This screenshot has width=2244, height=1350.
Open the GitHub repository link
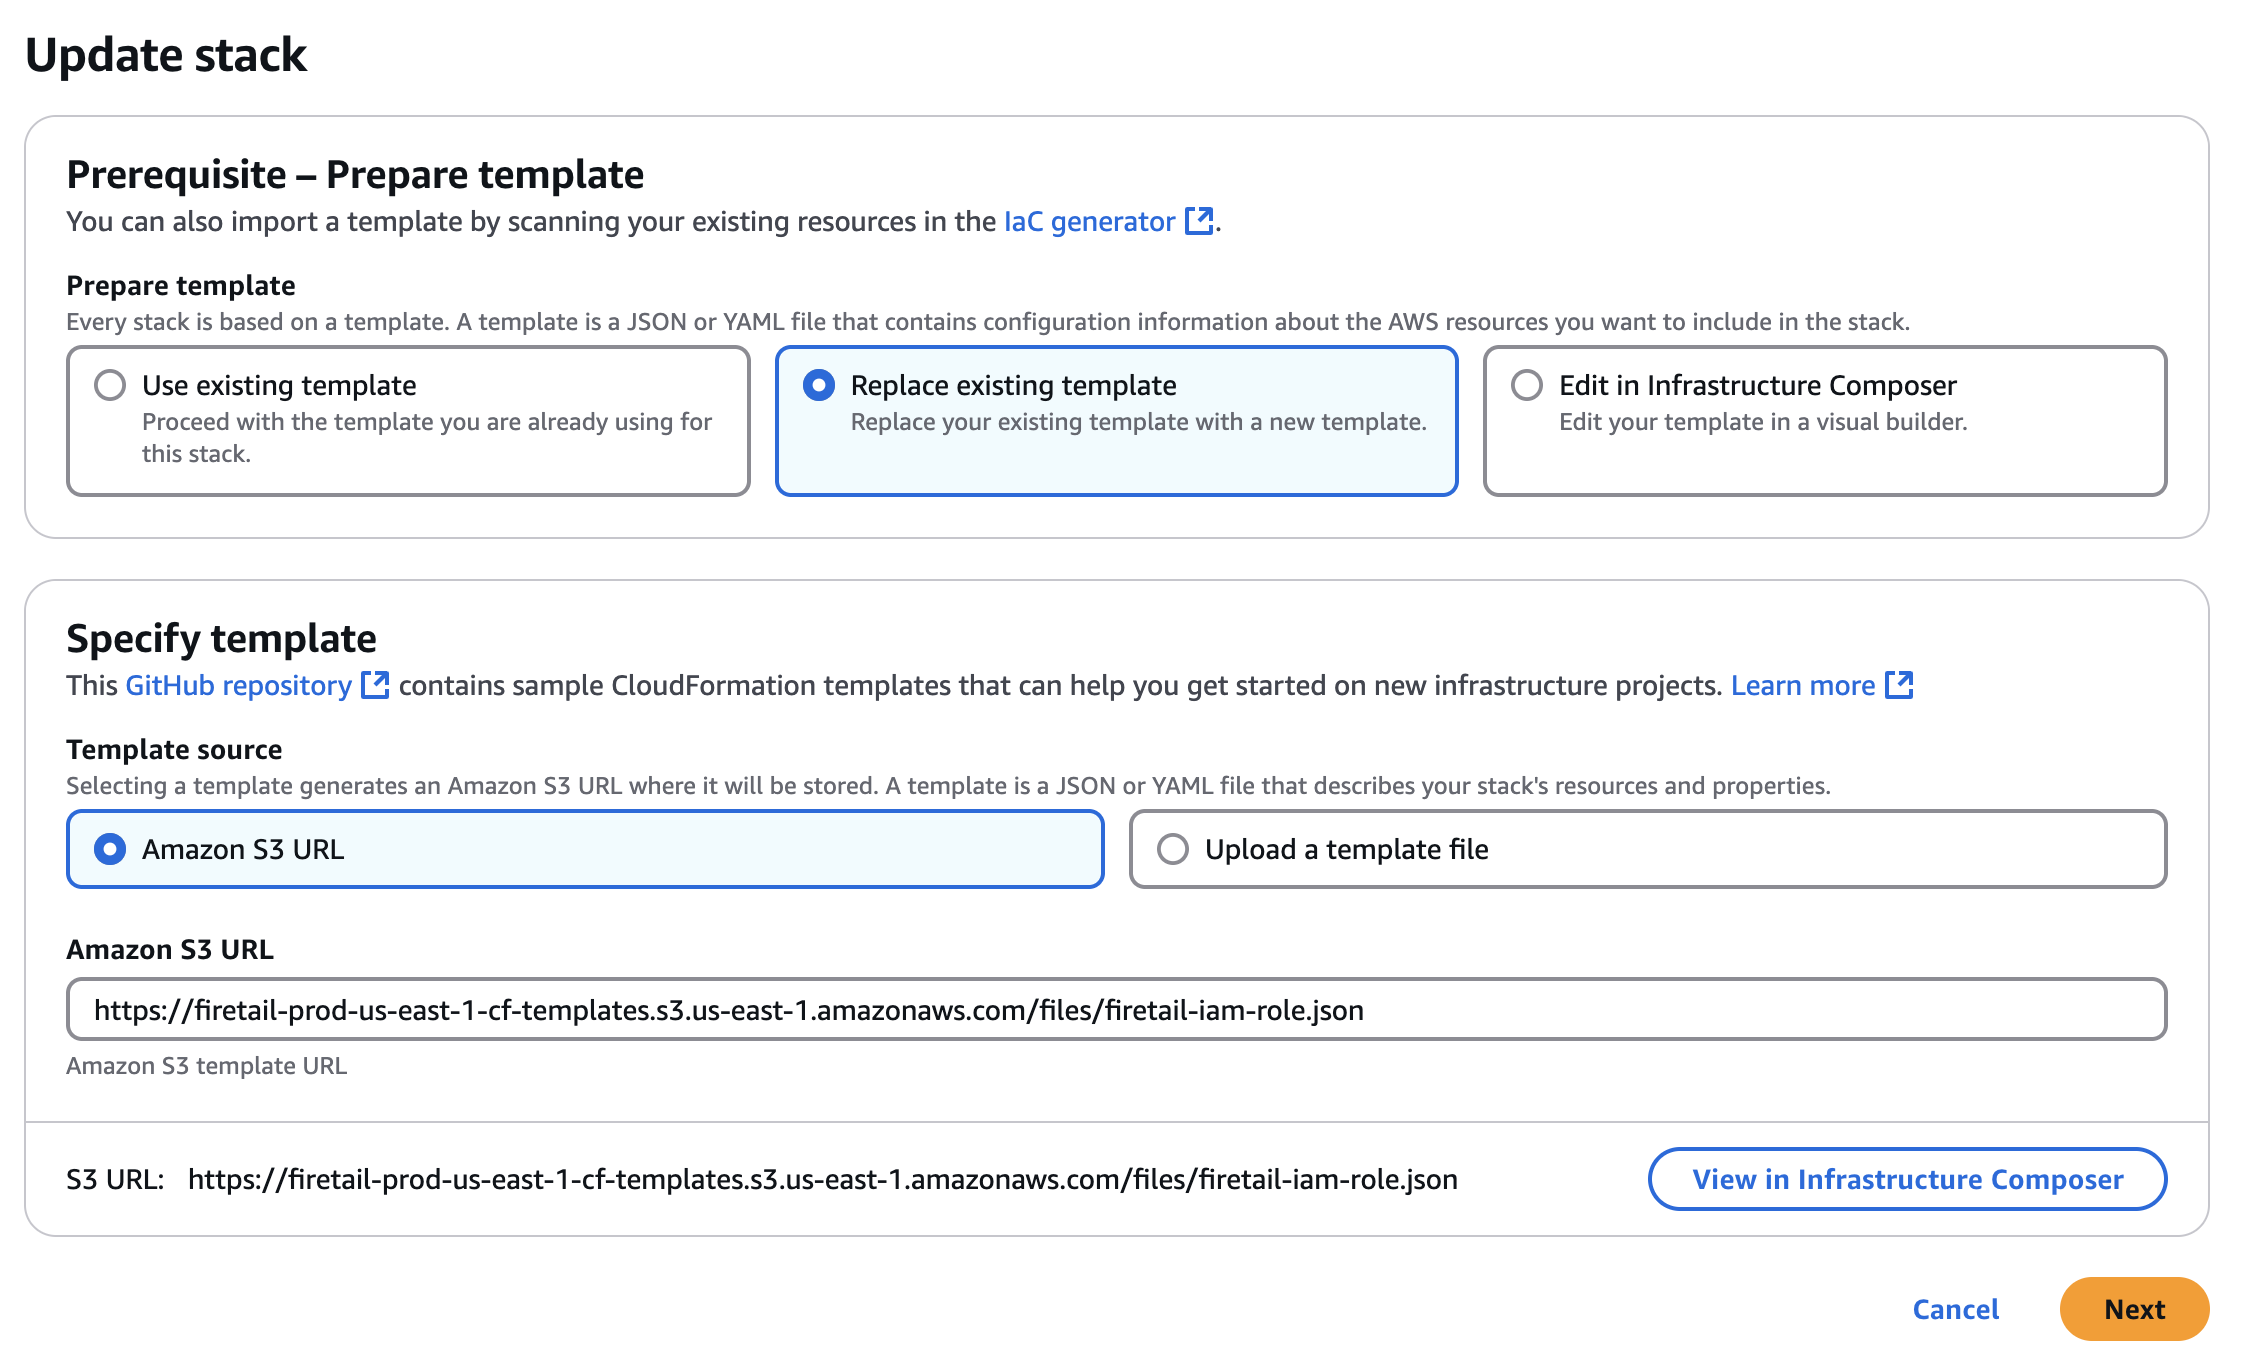pyautogui.click(x=238, y=685)
